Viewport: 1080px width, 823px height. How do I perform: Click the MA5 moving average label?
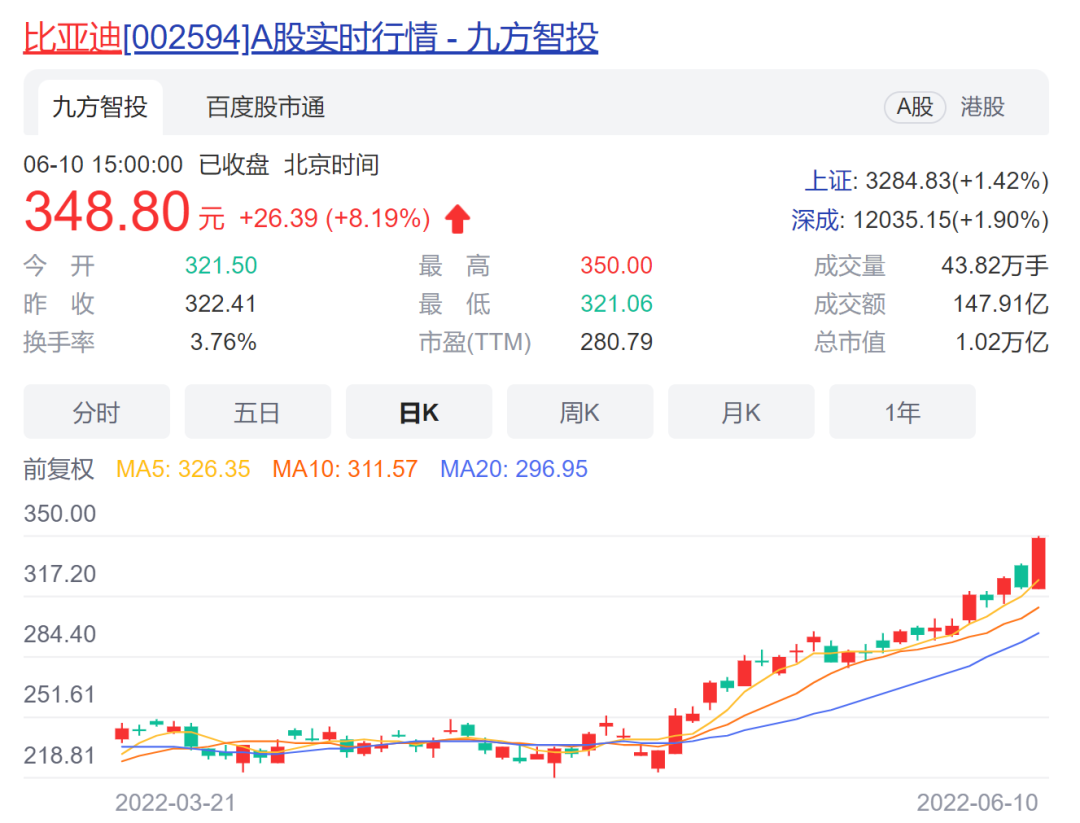click(183, 469)
